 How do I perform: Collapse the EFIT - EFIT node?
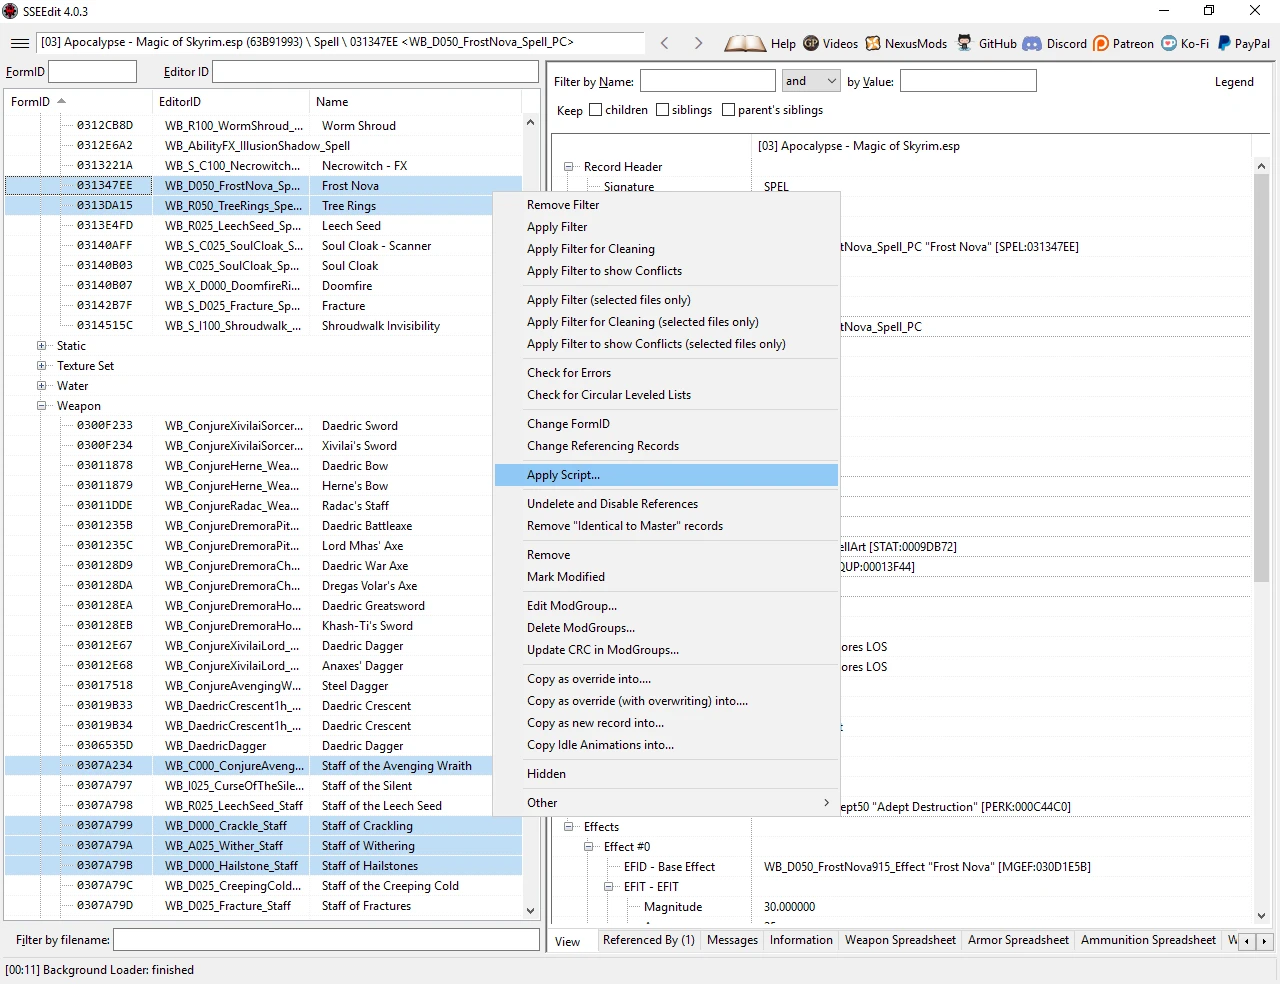point(609,887)
